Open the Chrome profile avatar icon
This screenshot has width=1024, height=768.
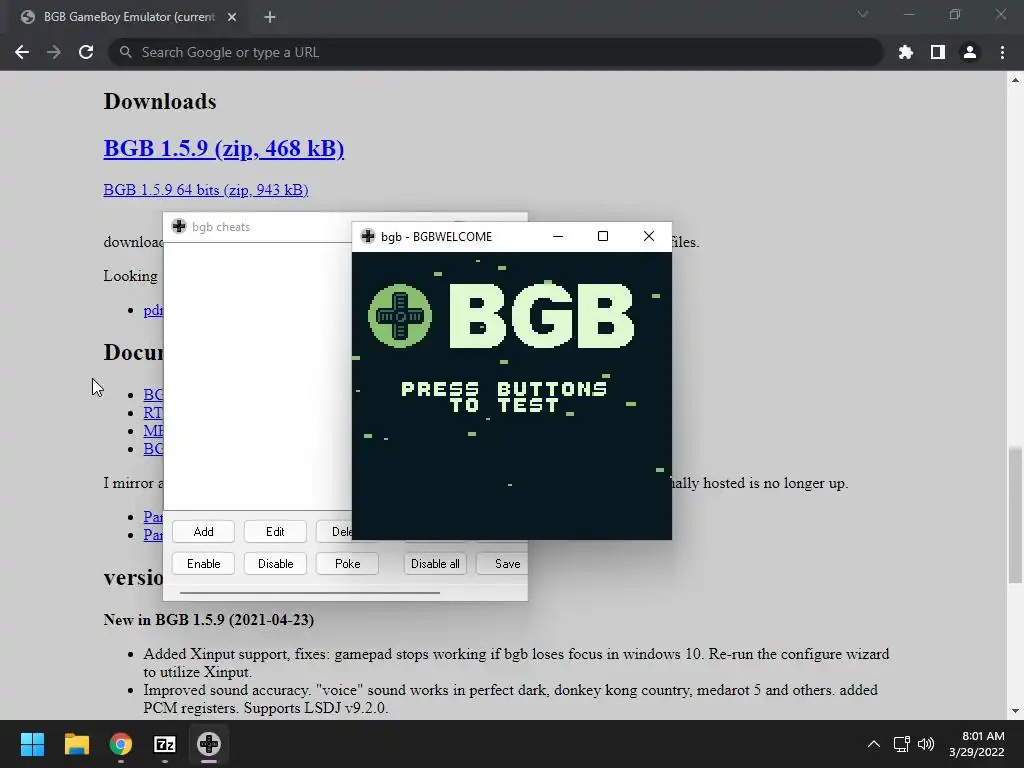click(x=970, y=52)
